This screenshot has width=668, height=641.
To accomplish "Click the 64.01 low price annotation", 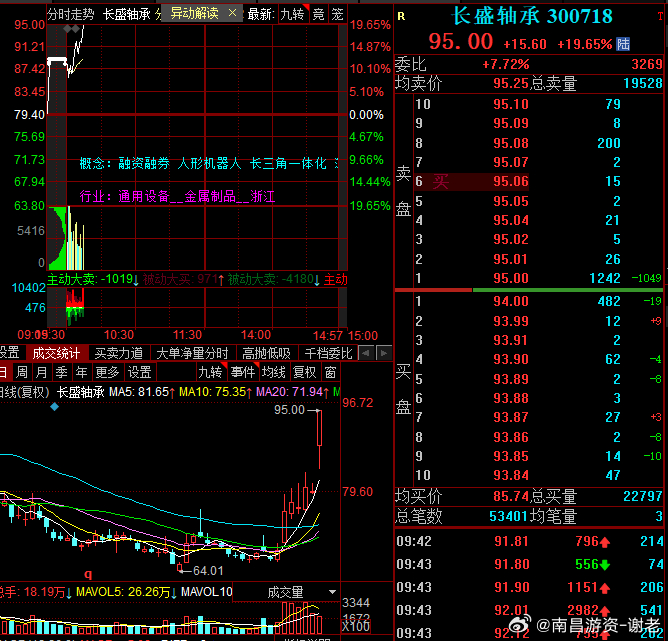I will (207, 570).
